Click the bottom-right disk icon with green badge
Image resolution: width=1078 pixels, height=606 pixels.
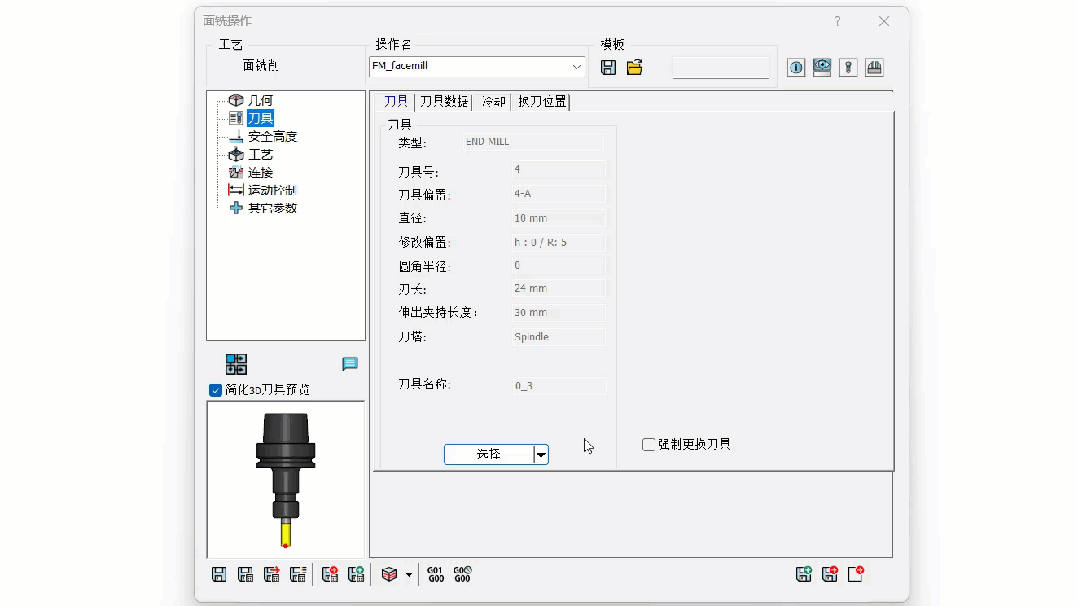(804, 574)
